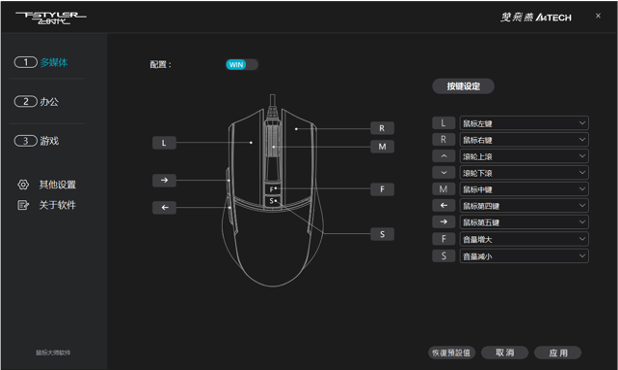The width and height of the screenshot is (618, 370).
Task: Switch to profile 1 多媒体
Action: pyautogui.click(x=41, y=62)
